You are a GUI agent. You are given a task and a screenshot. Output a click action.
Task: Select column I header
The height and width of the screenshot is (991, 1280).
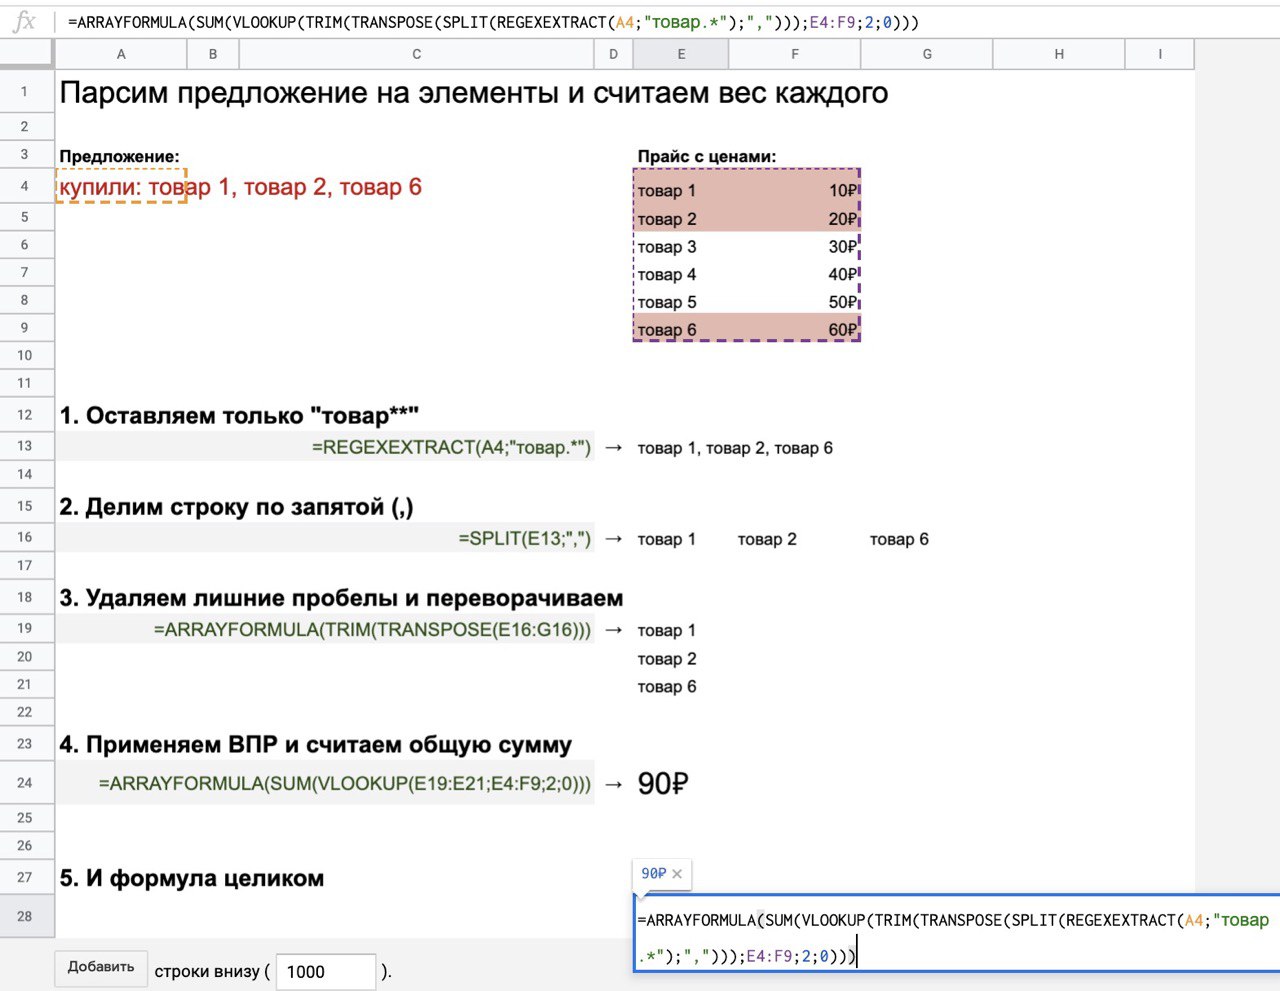tap(1160, 54)
